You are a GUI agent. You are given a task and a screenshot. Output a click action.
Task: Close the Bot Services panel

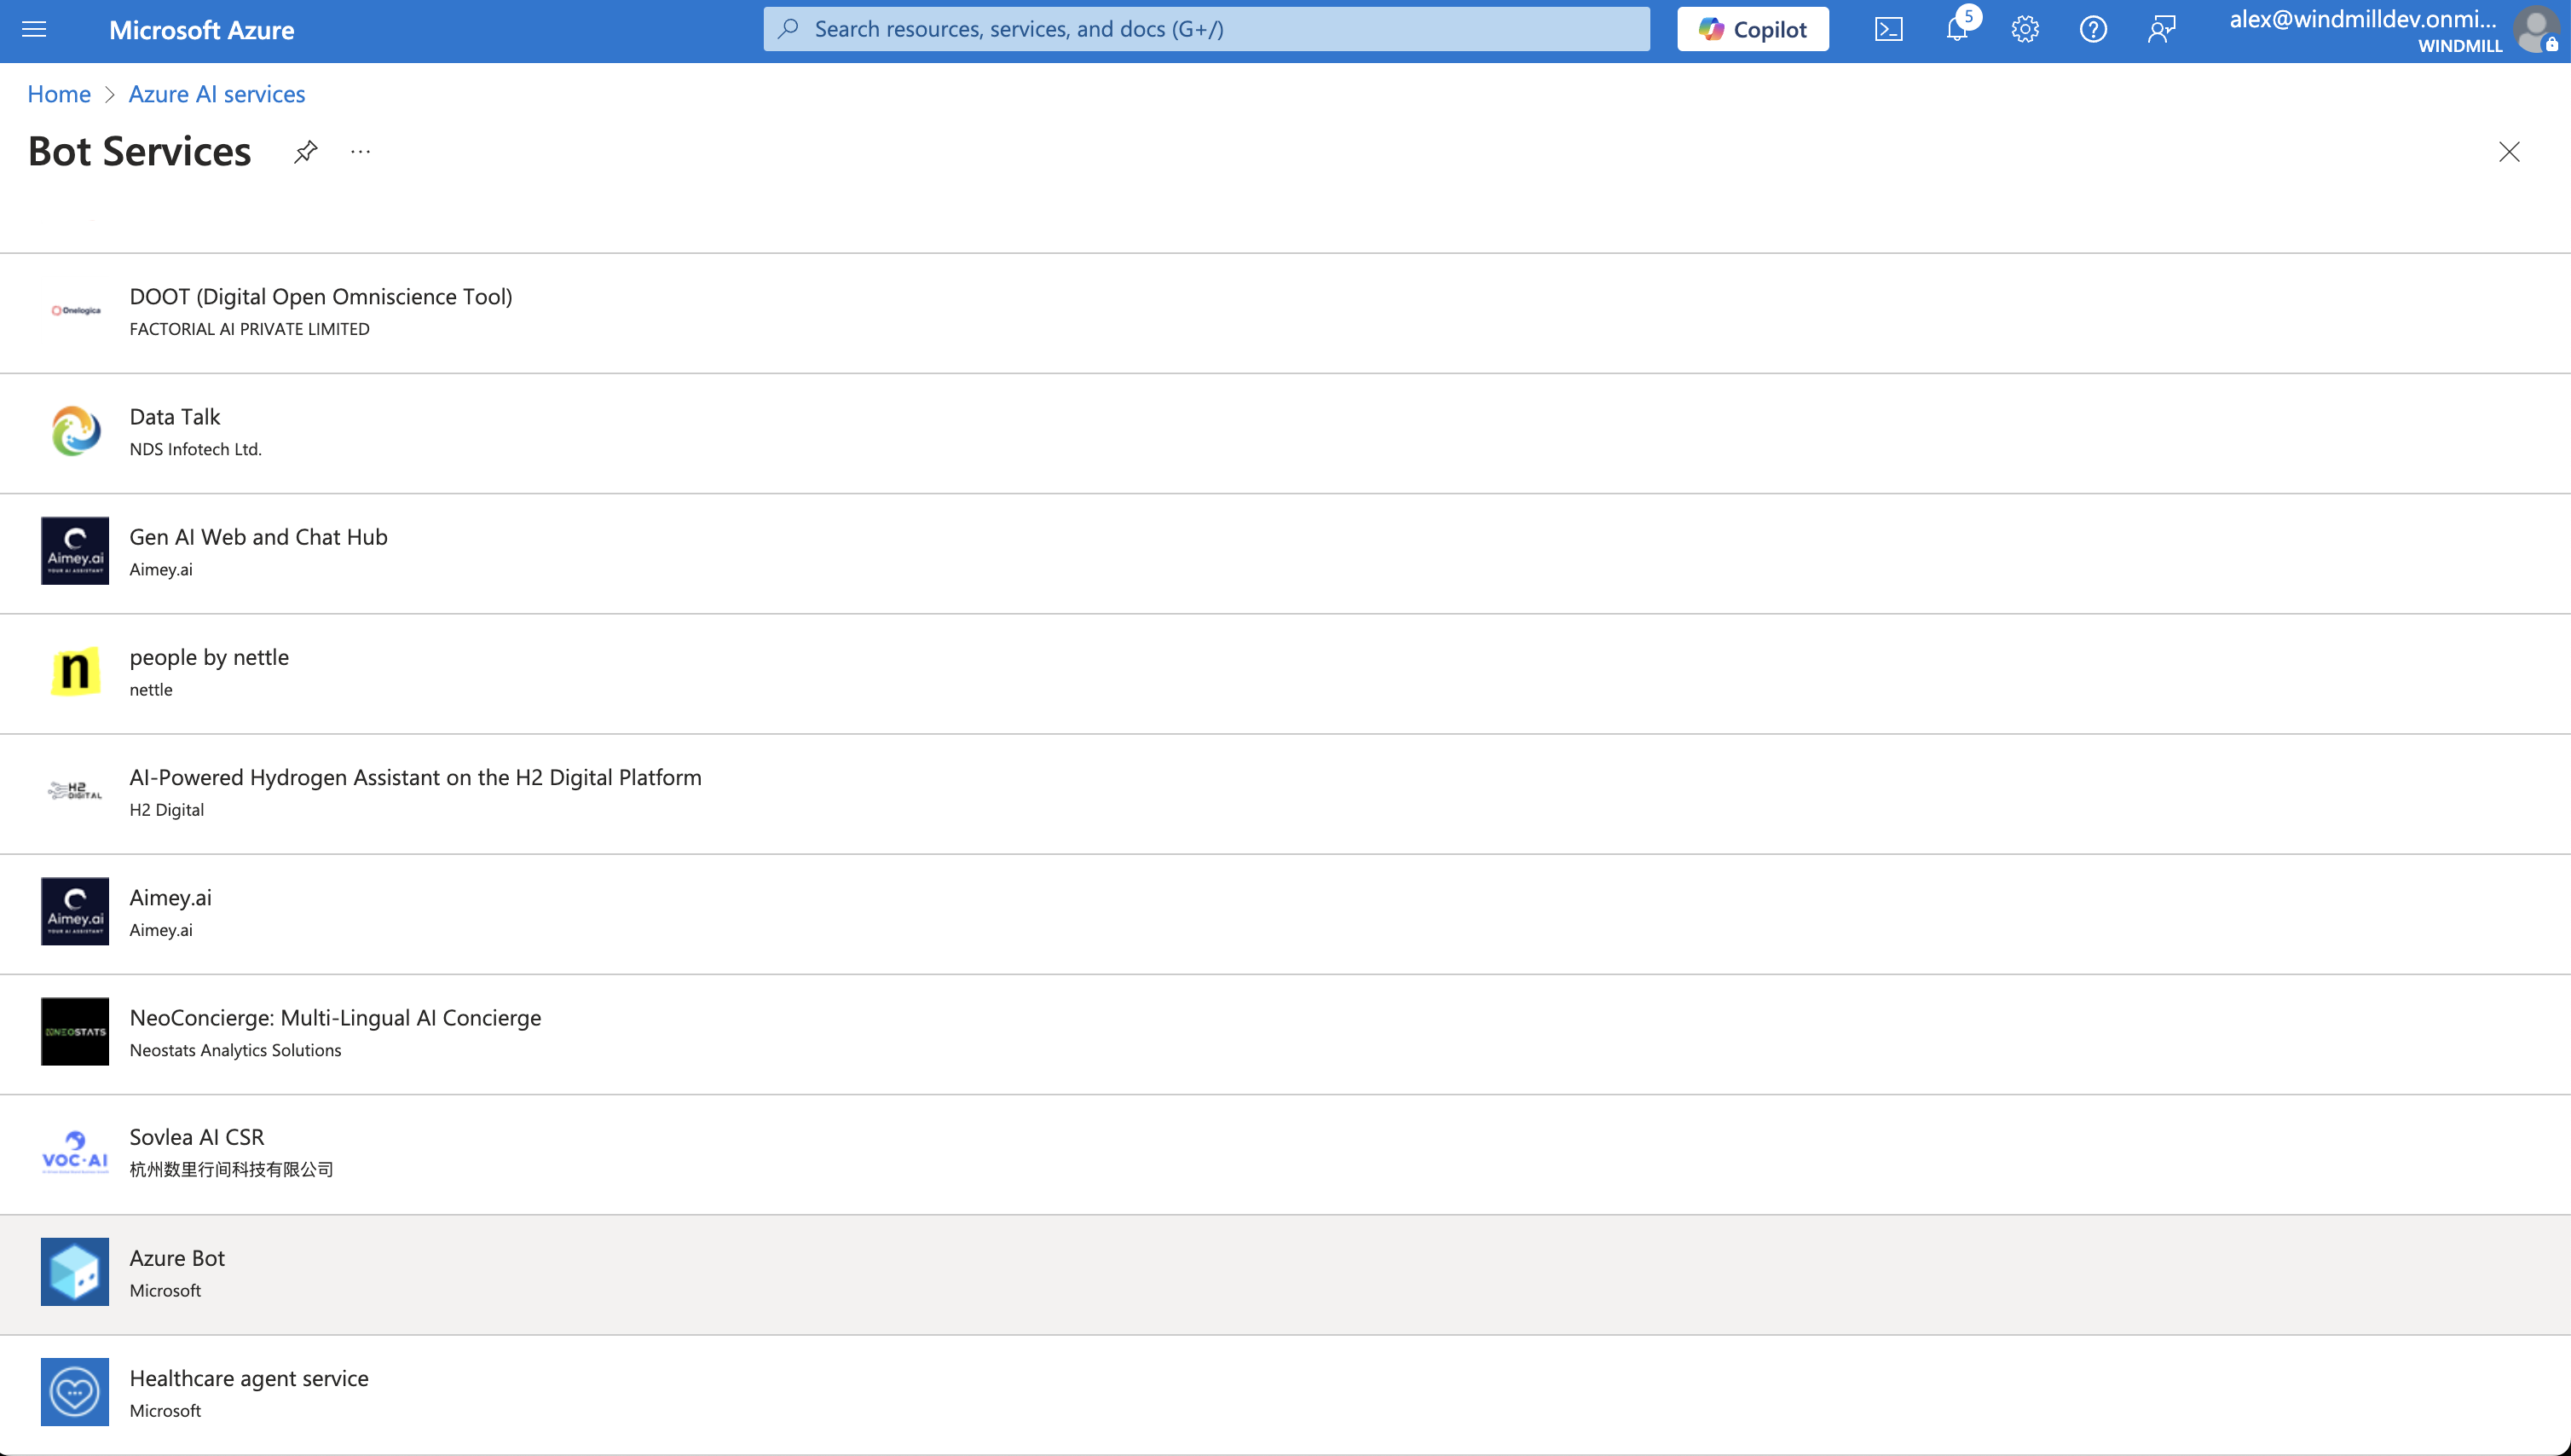coord(2509,152)
